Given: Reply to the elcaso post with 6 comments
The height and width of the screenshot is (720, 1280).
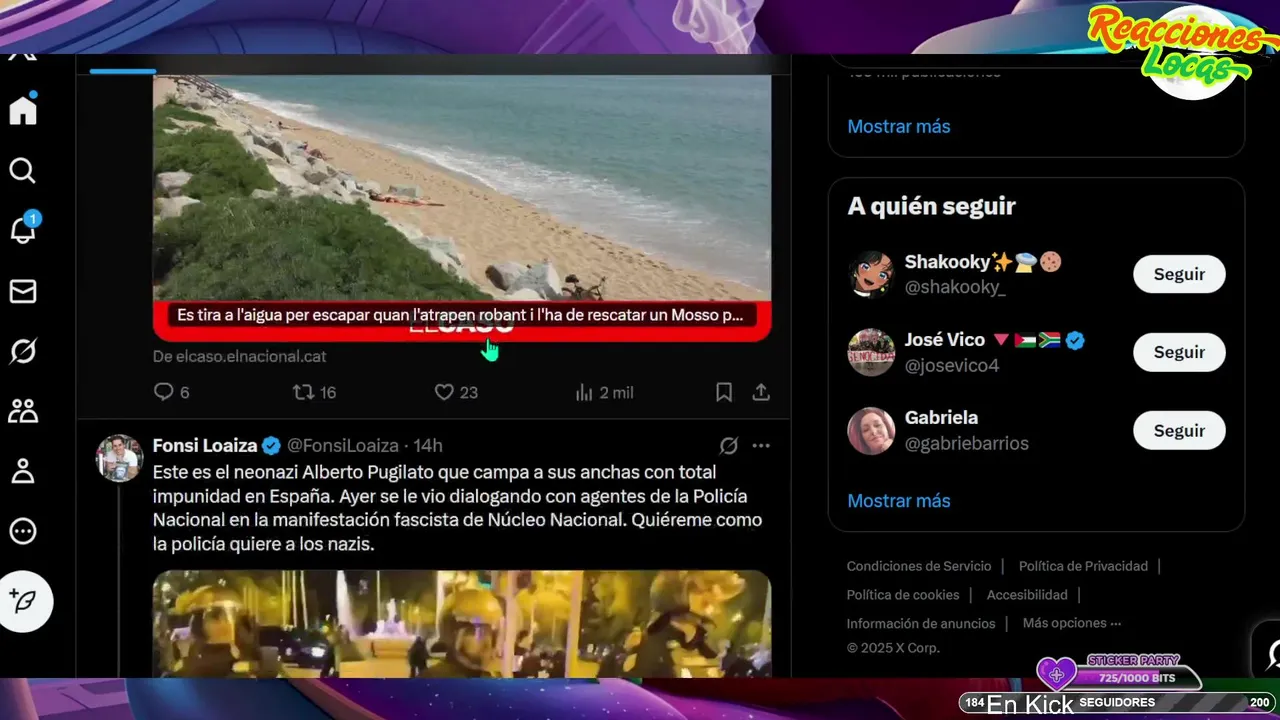Looking at the screenshot, I should click(171, 392).
